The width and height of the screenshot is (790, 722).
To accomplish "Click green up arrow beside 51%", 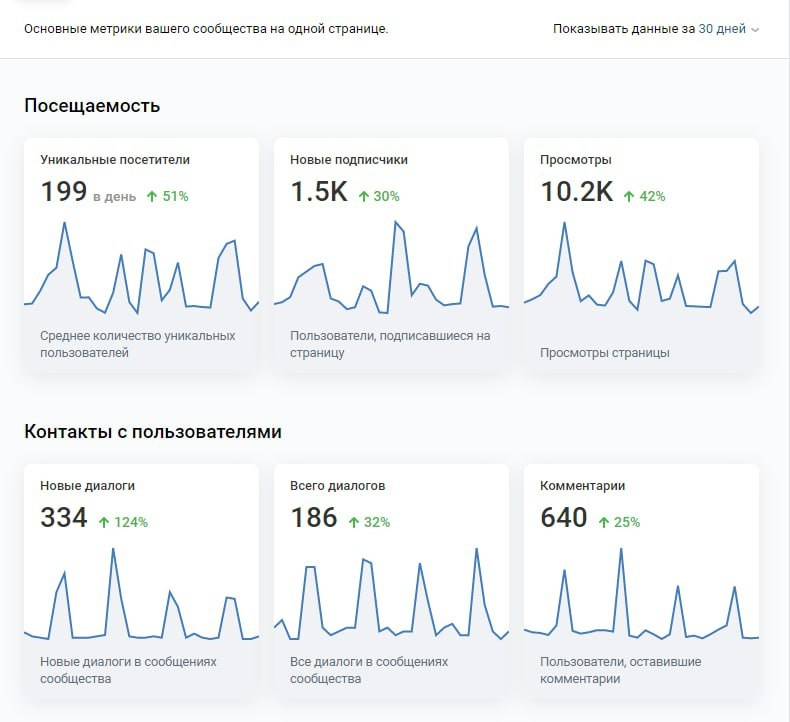I will coord(152,196).
